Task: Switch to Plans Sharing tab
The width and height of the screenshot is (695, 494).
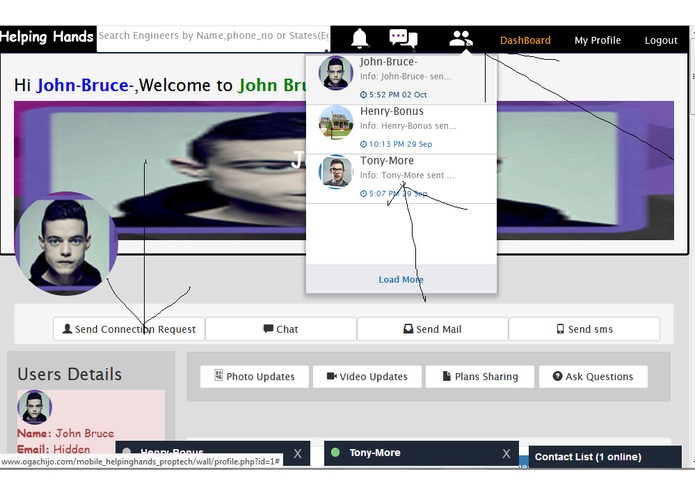Action: click(x=480, y=377)
